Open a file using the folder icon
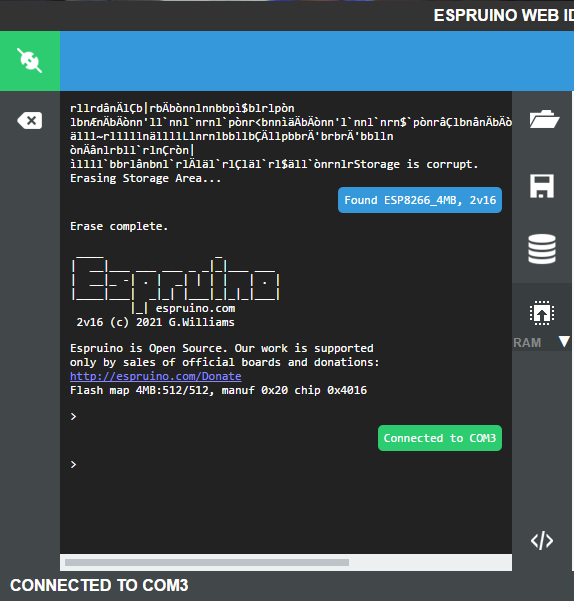 543,119
